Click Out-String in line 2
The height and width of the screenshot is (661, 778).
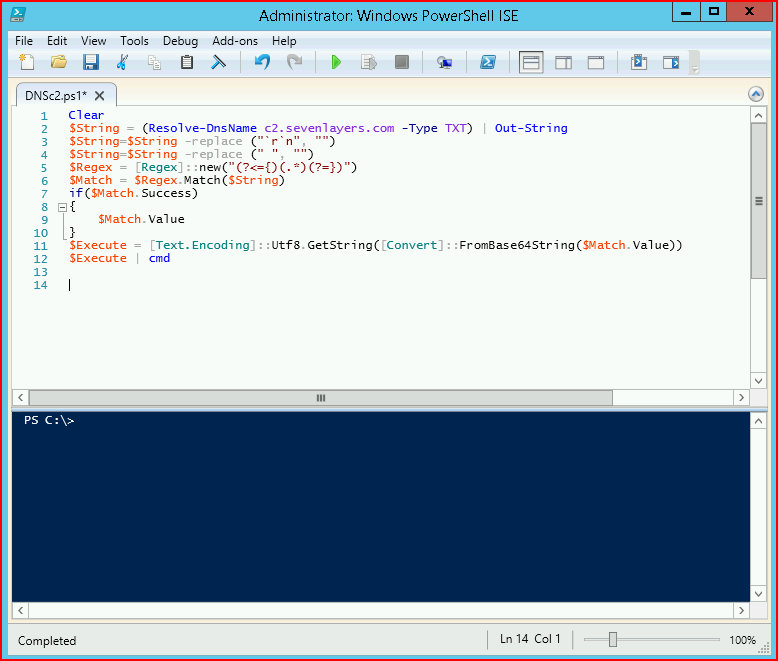tap(531, 128)
